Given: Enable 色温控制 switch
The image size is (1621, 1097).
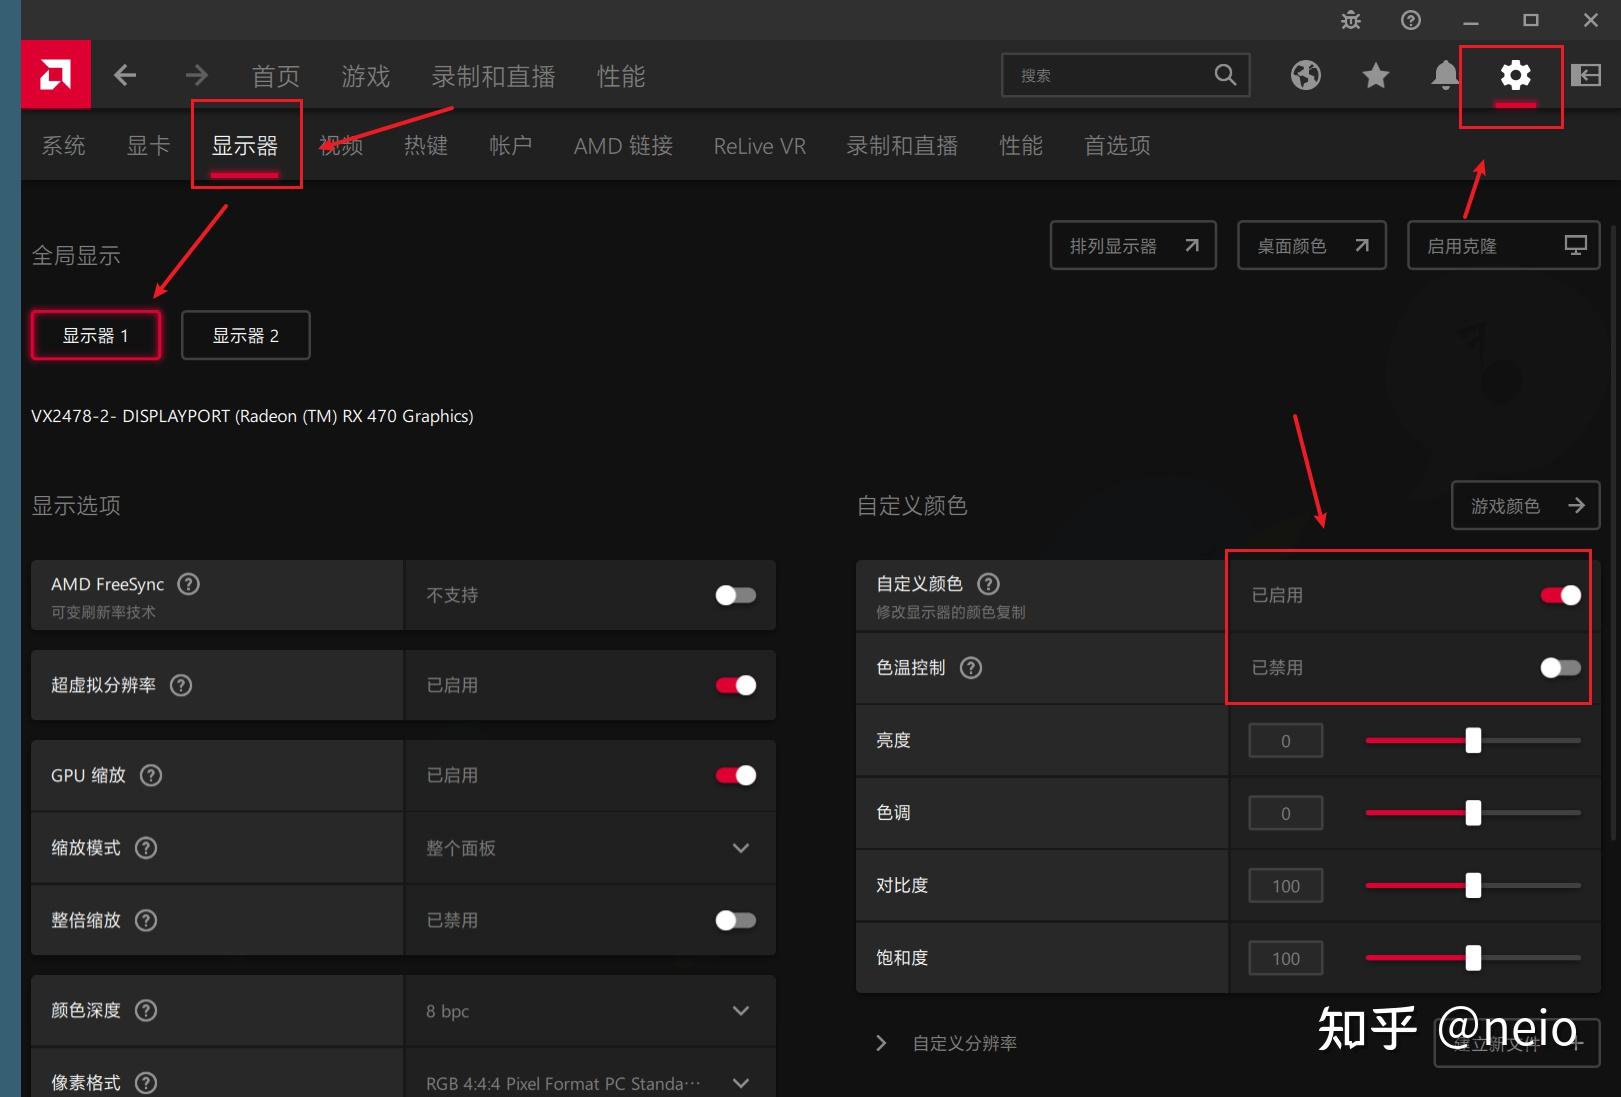Looking at the screenshot, I should tap(1561, 667).
